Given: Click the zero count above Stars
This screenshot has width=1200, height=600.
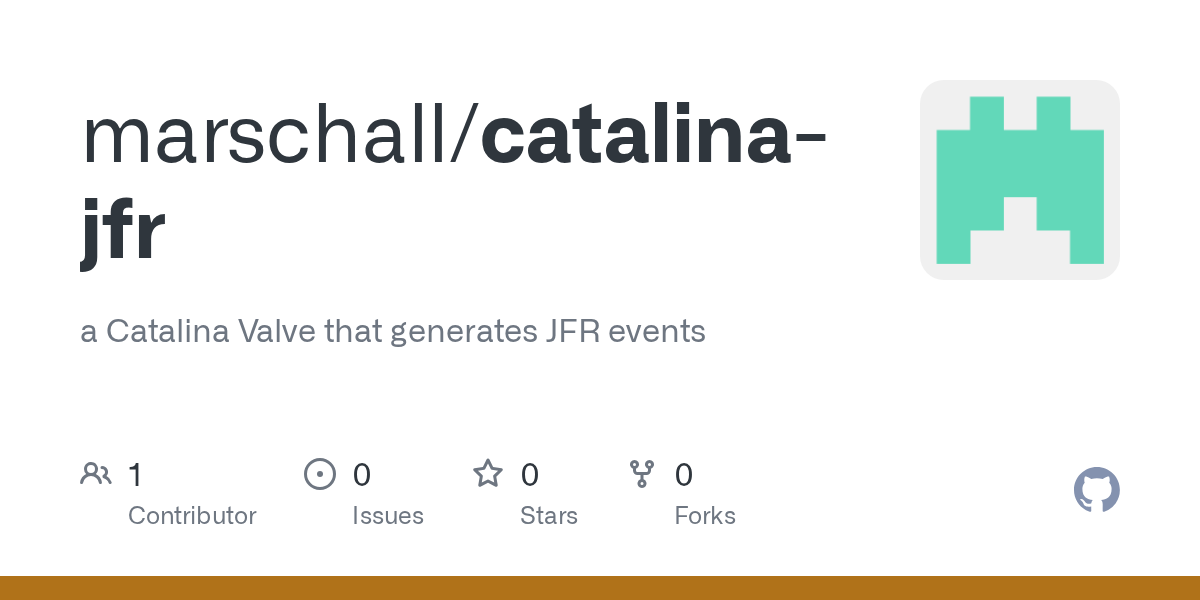Looking at the screenshot, I should pos(530,475).
